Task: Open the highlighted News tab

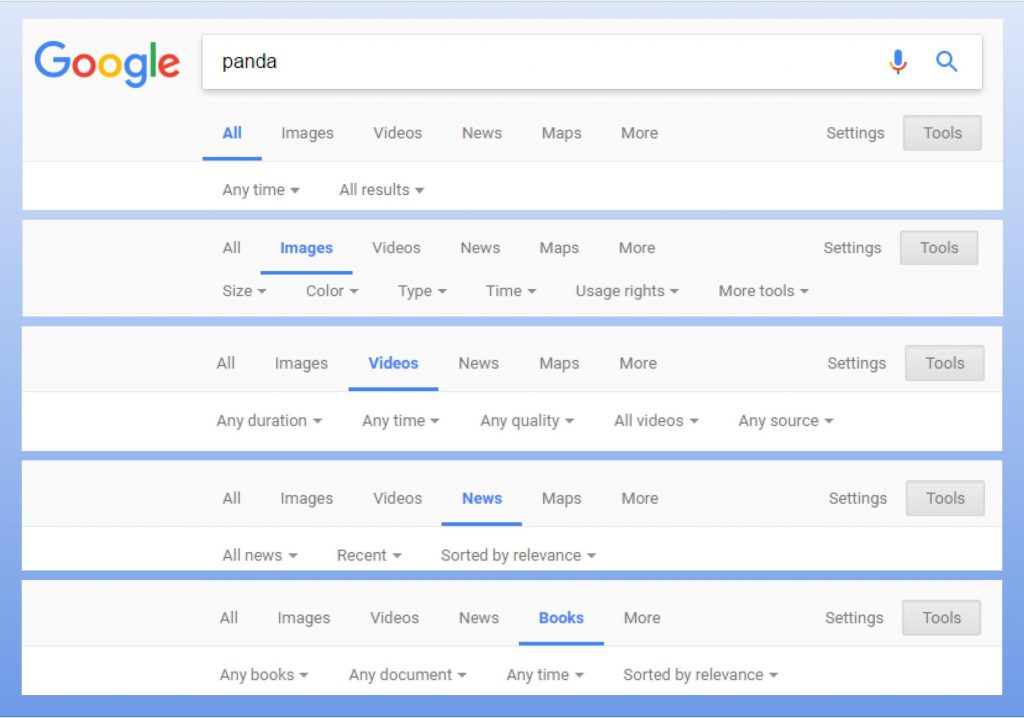Action: pos(482,498)
